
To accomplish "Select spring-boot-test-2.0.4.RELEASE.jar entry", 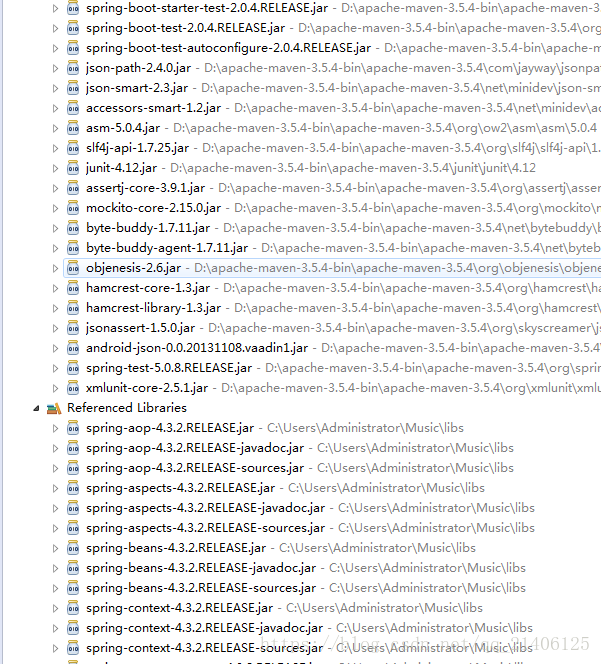I will pyautogui.click(x=186, y=28).
